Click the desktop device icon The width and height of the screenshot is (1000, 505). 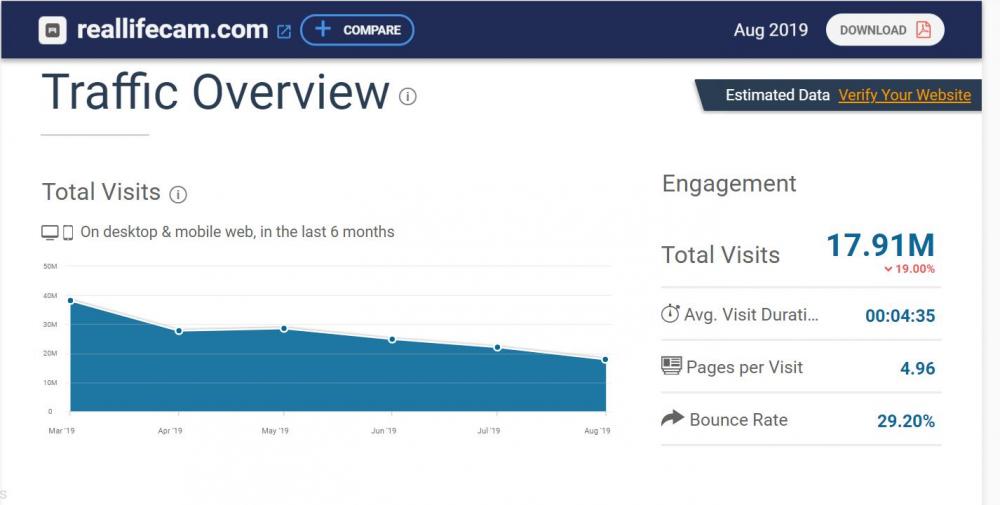tap(50, 232)
